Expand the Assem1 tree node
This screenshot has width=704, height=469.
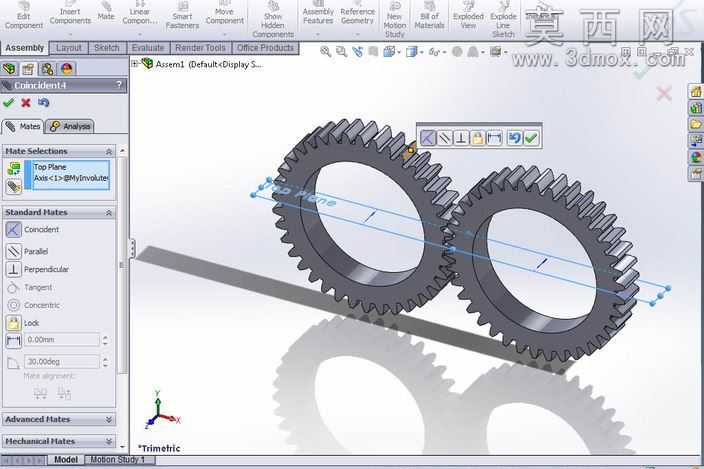(135, 64)
